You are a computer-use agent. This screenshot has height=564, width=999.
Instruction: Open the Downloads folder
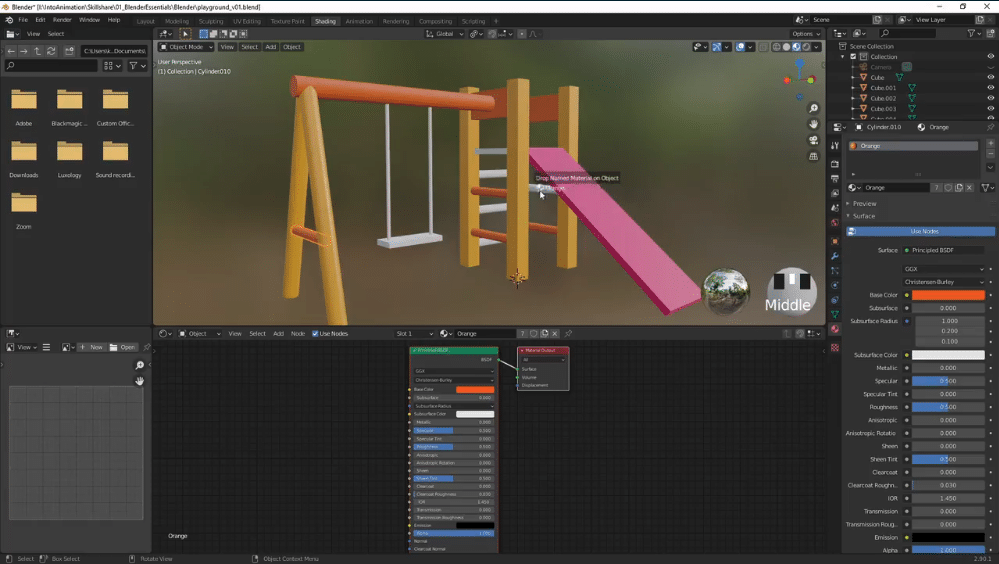tap(24, 152)
